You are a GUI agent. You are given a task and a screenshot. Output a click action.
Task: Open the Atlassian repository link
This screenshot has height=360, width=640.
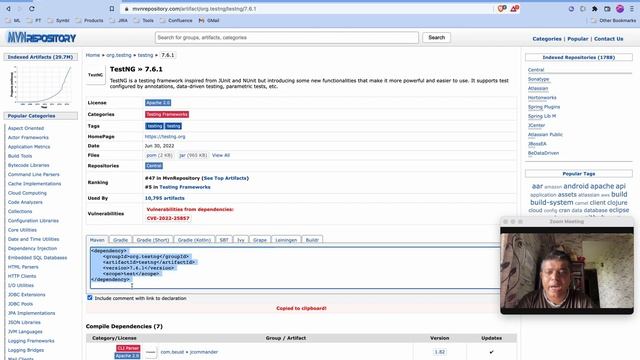[538, 89]
